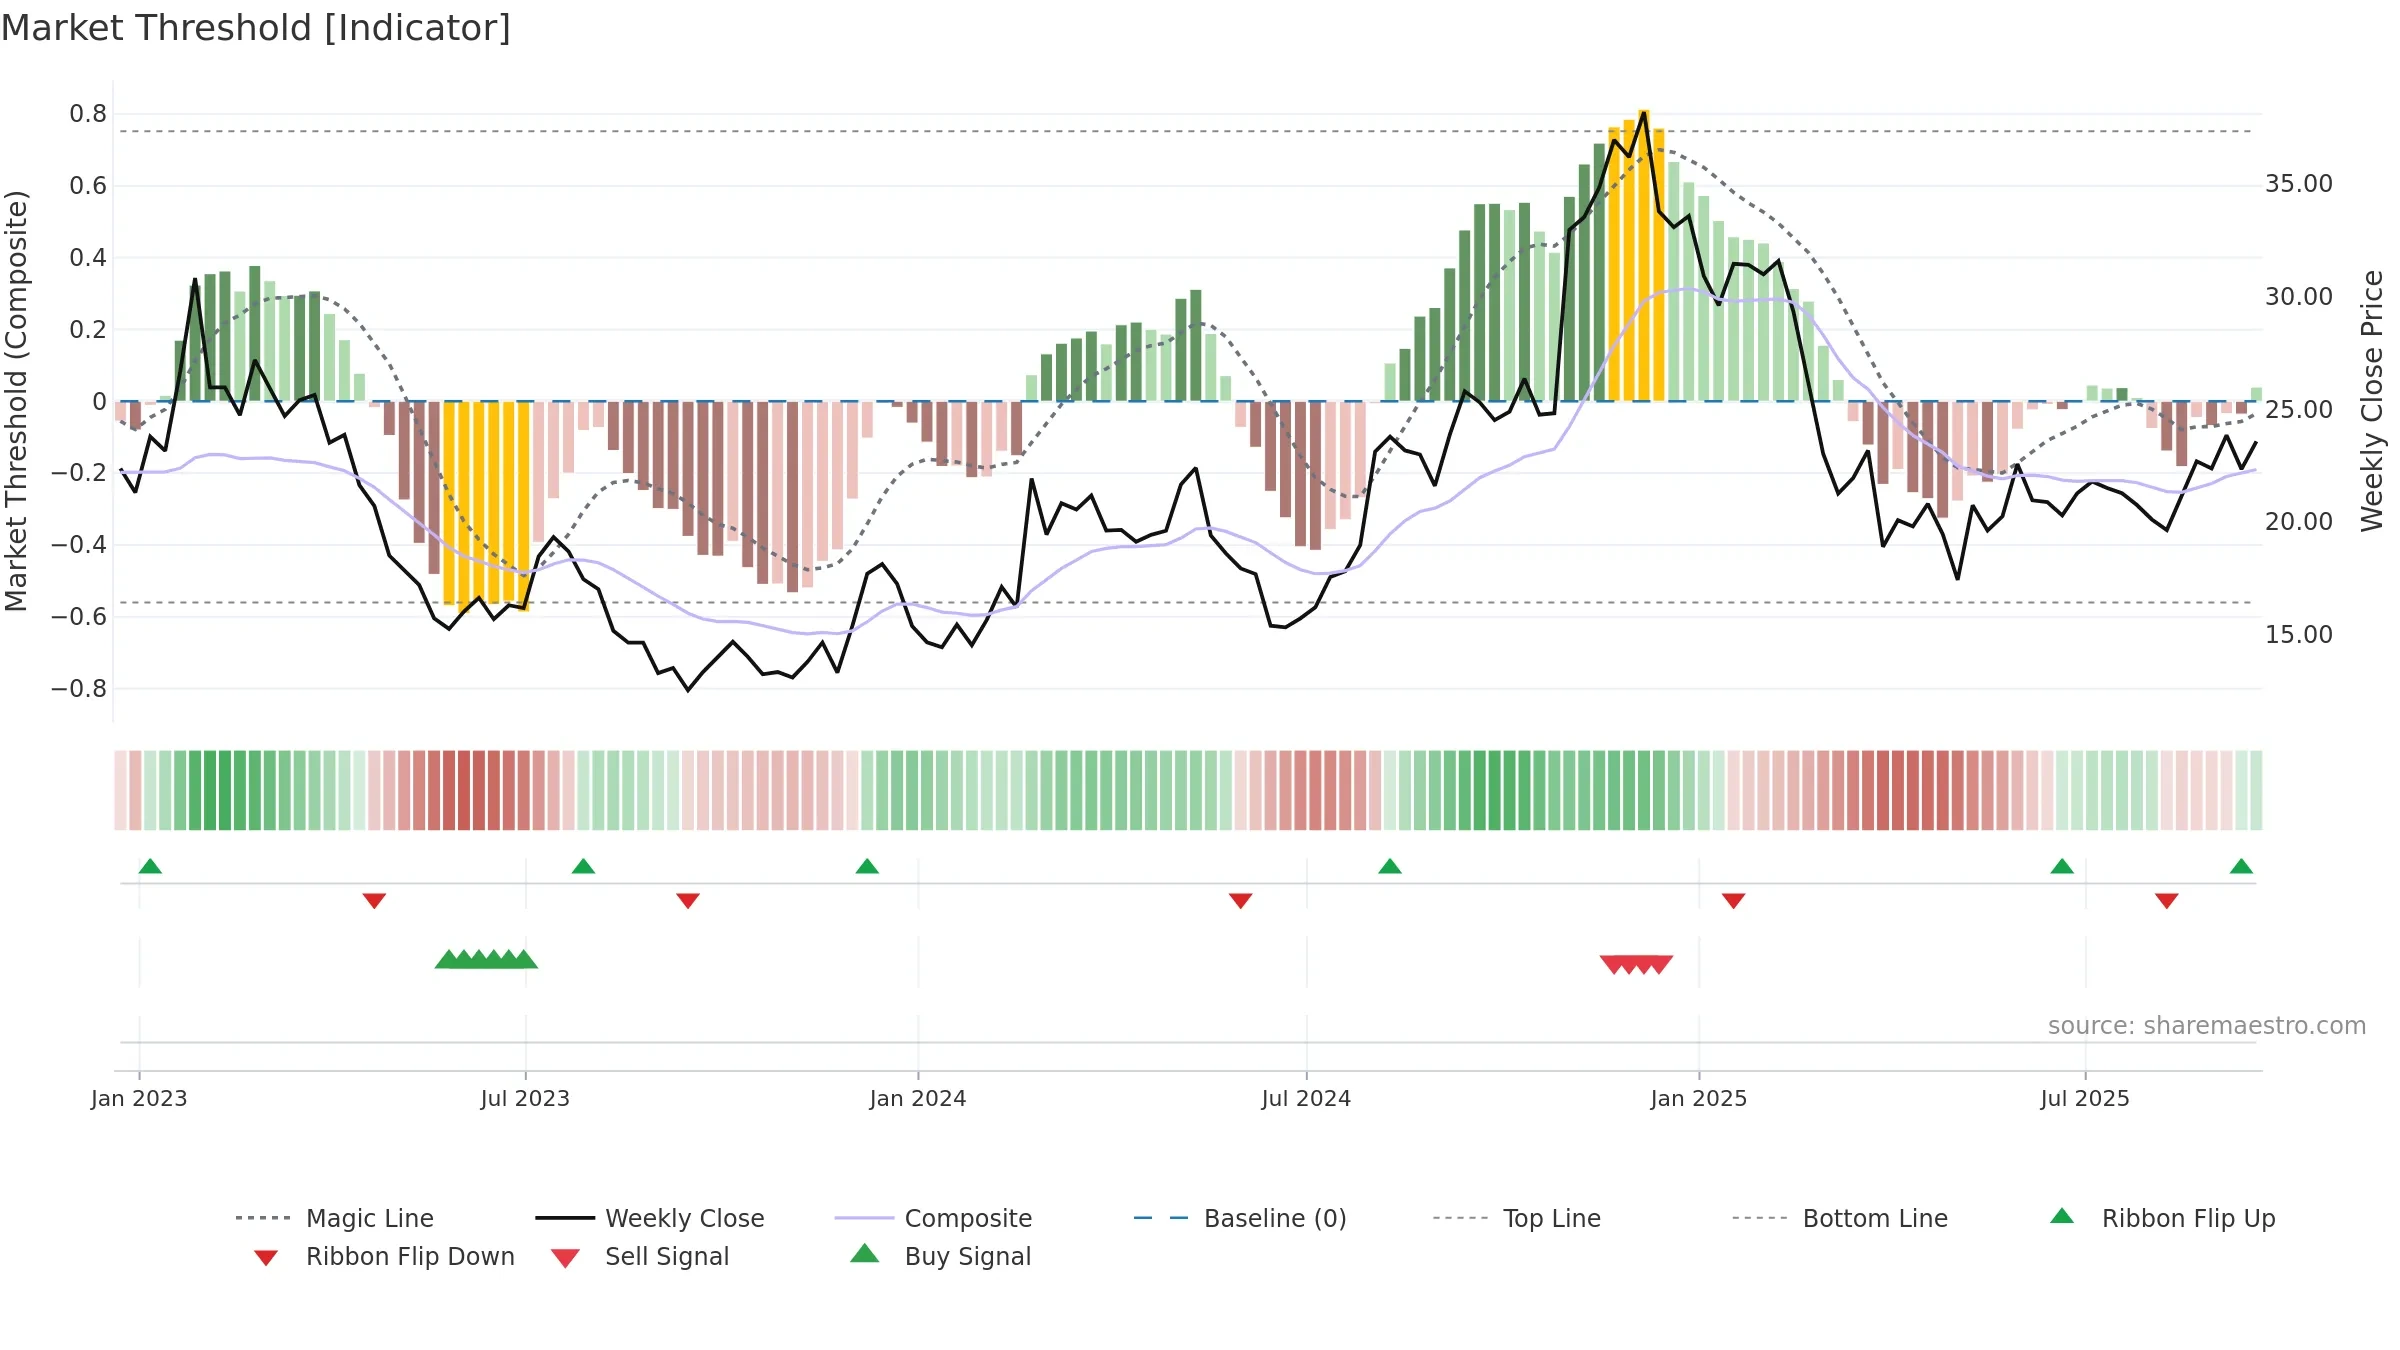Image resolution: width=2400 pixels, height=1350 pixels.
Task: Click the ribbon flip down marker before Jul 2024
Action: (1240, 901)
